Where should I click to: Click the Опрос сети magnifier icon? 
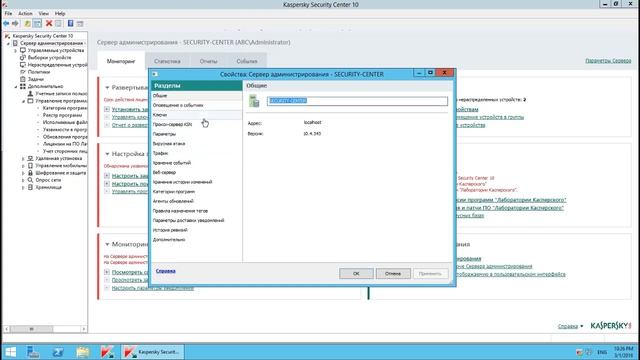click(x=30, y=180)
